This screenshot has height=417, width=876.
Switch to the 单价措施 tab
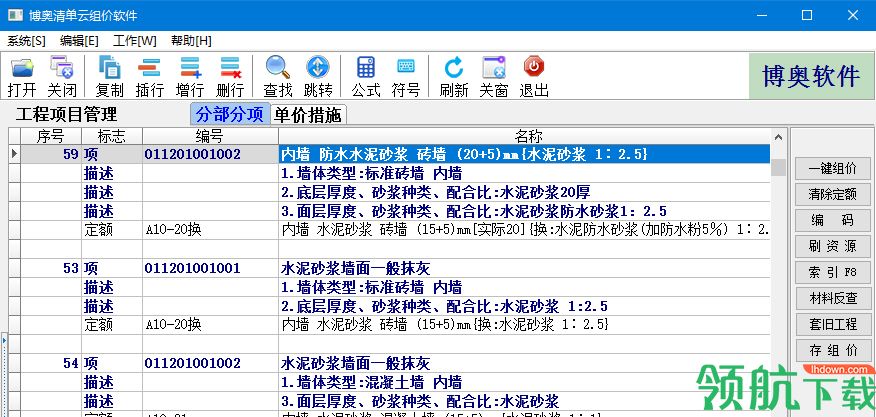pos(308,115)
